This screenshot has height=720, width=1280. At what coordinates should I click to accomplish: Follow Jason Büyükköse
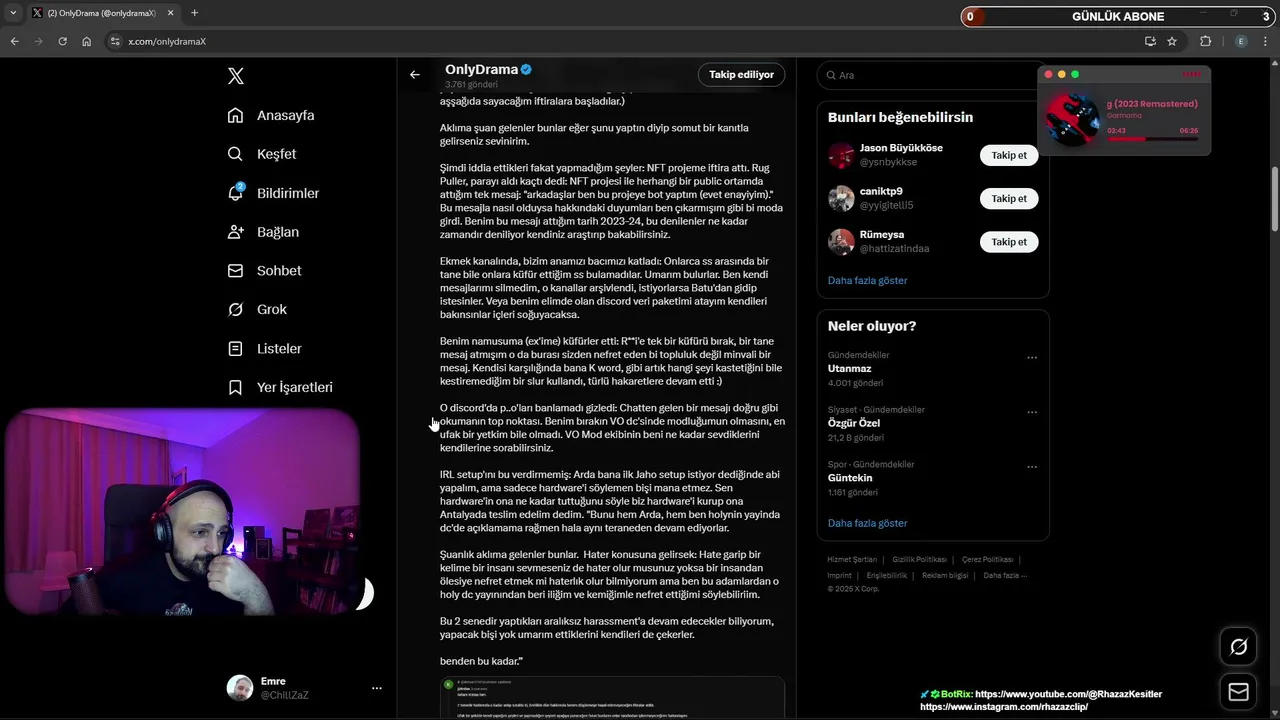(1009, 155)
